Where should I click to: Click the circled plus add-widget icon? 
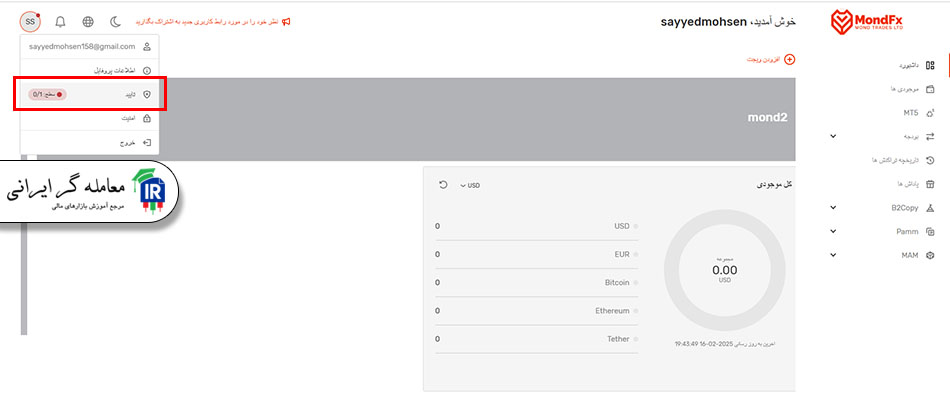coord(789,59)
